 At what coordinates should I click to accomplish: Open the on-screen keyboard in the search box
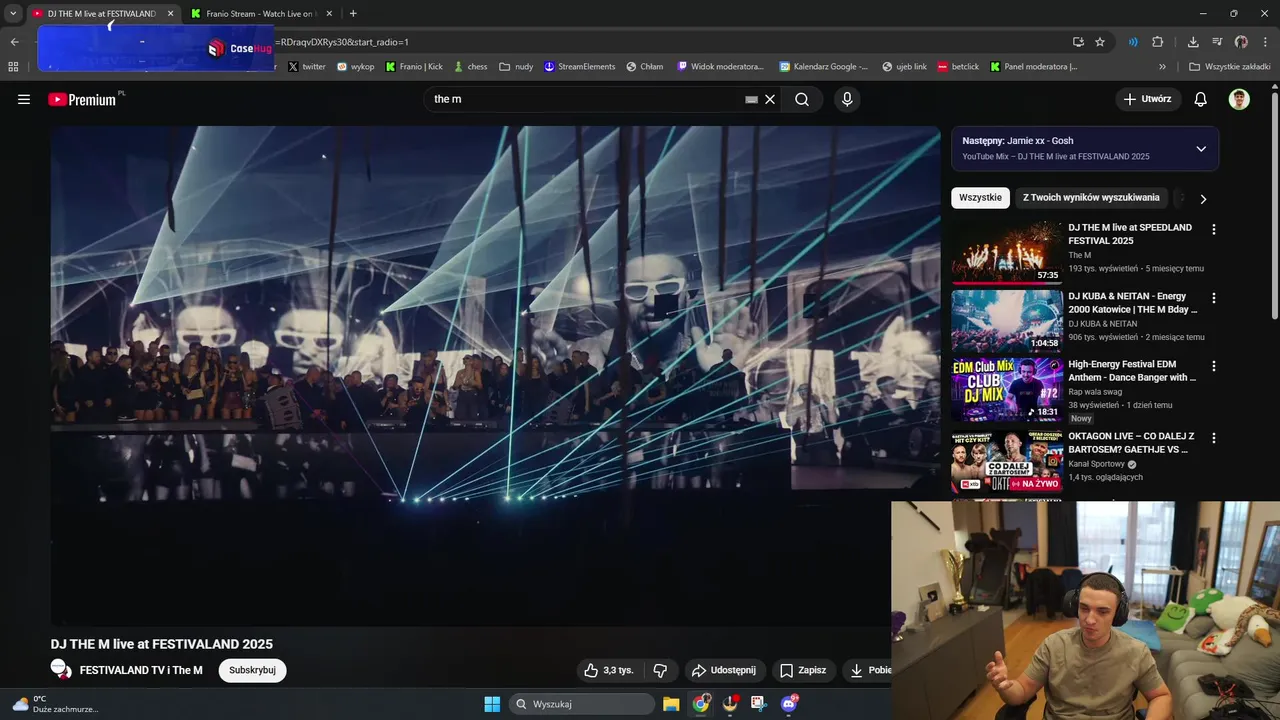[751, 99]
